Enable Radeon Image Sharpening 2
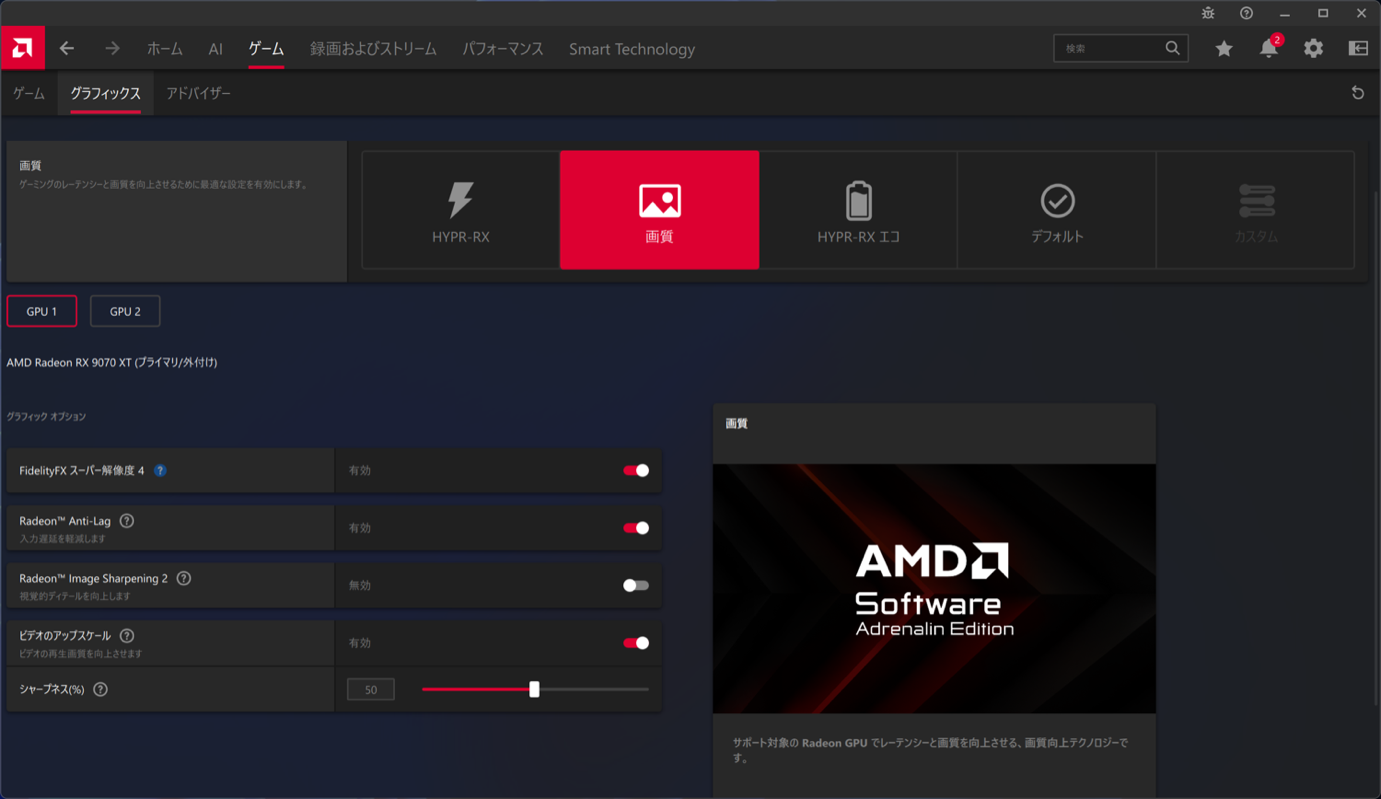The height and width of the screenshot is (799, 1381). click(x=636, y=585)
